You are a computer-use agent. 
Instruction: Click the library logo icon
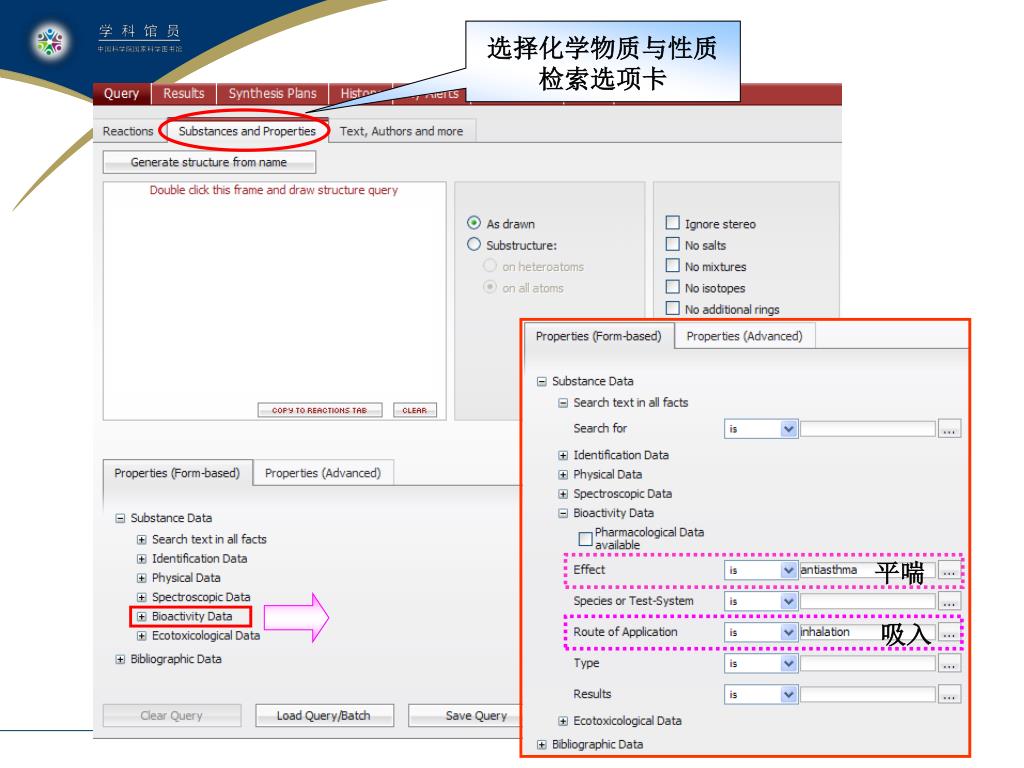[x=50, y=41]
